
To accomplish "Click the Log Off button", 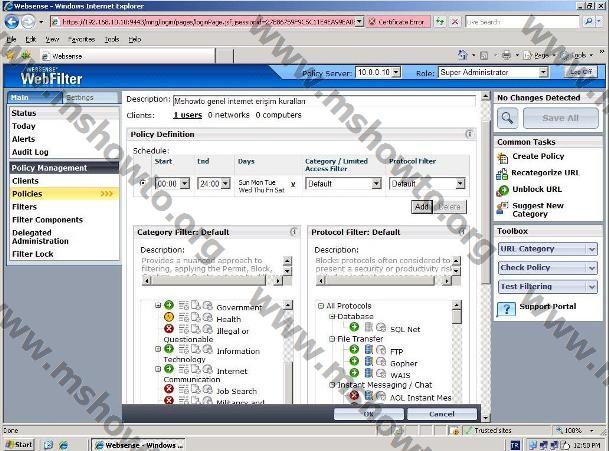I will tap(581, 72).
